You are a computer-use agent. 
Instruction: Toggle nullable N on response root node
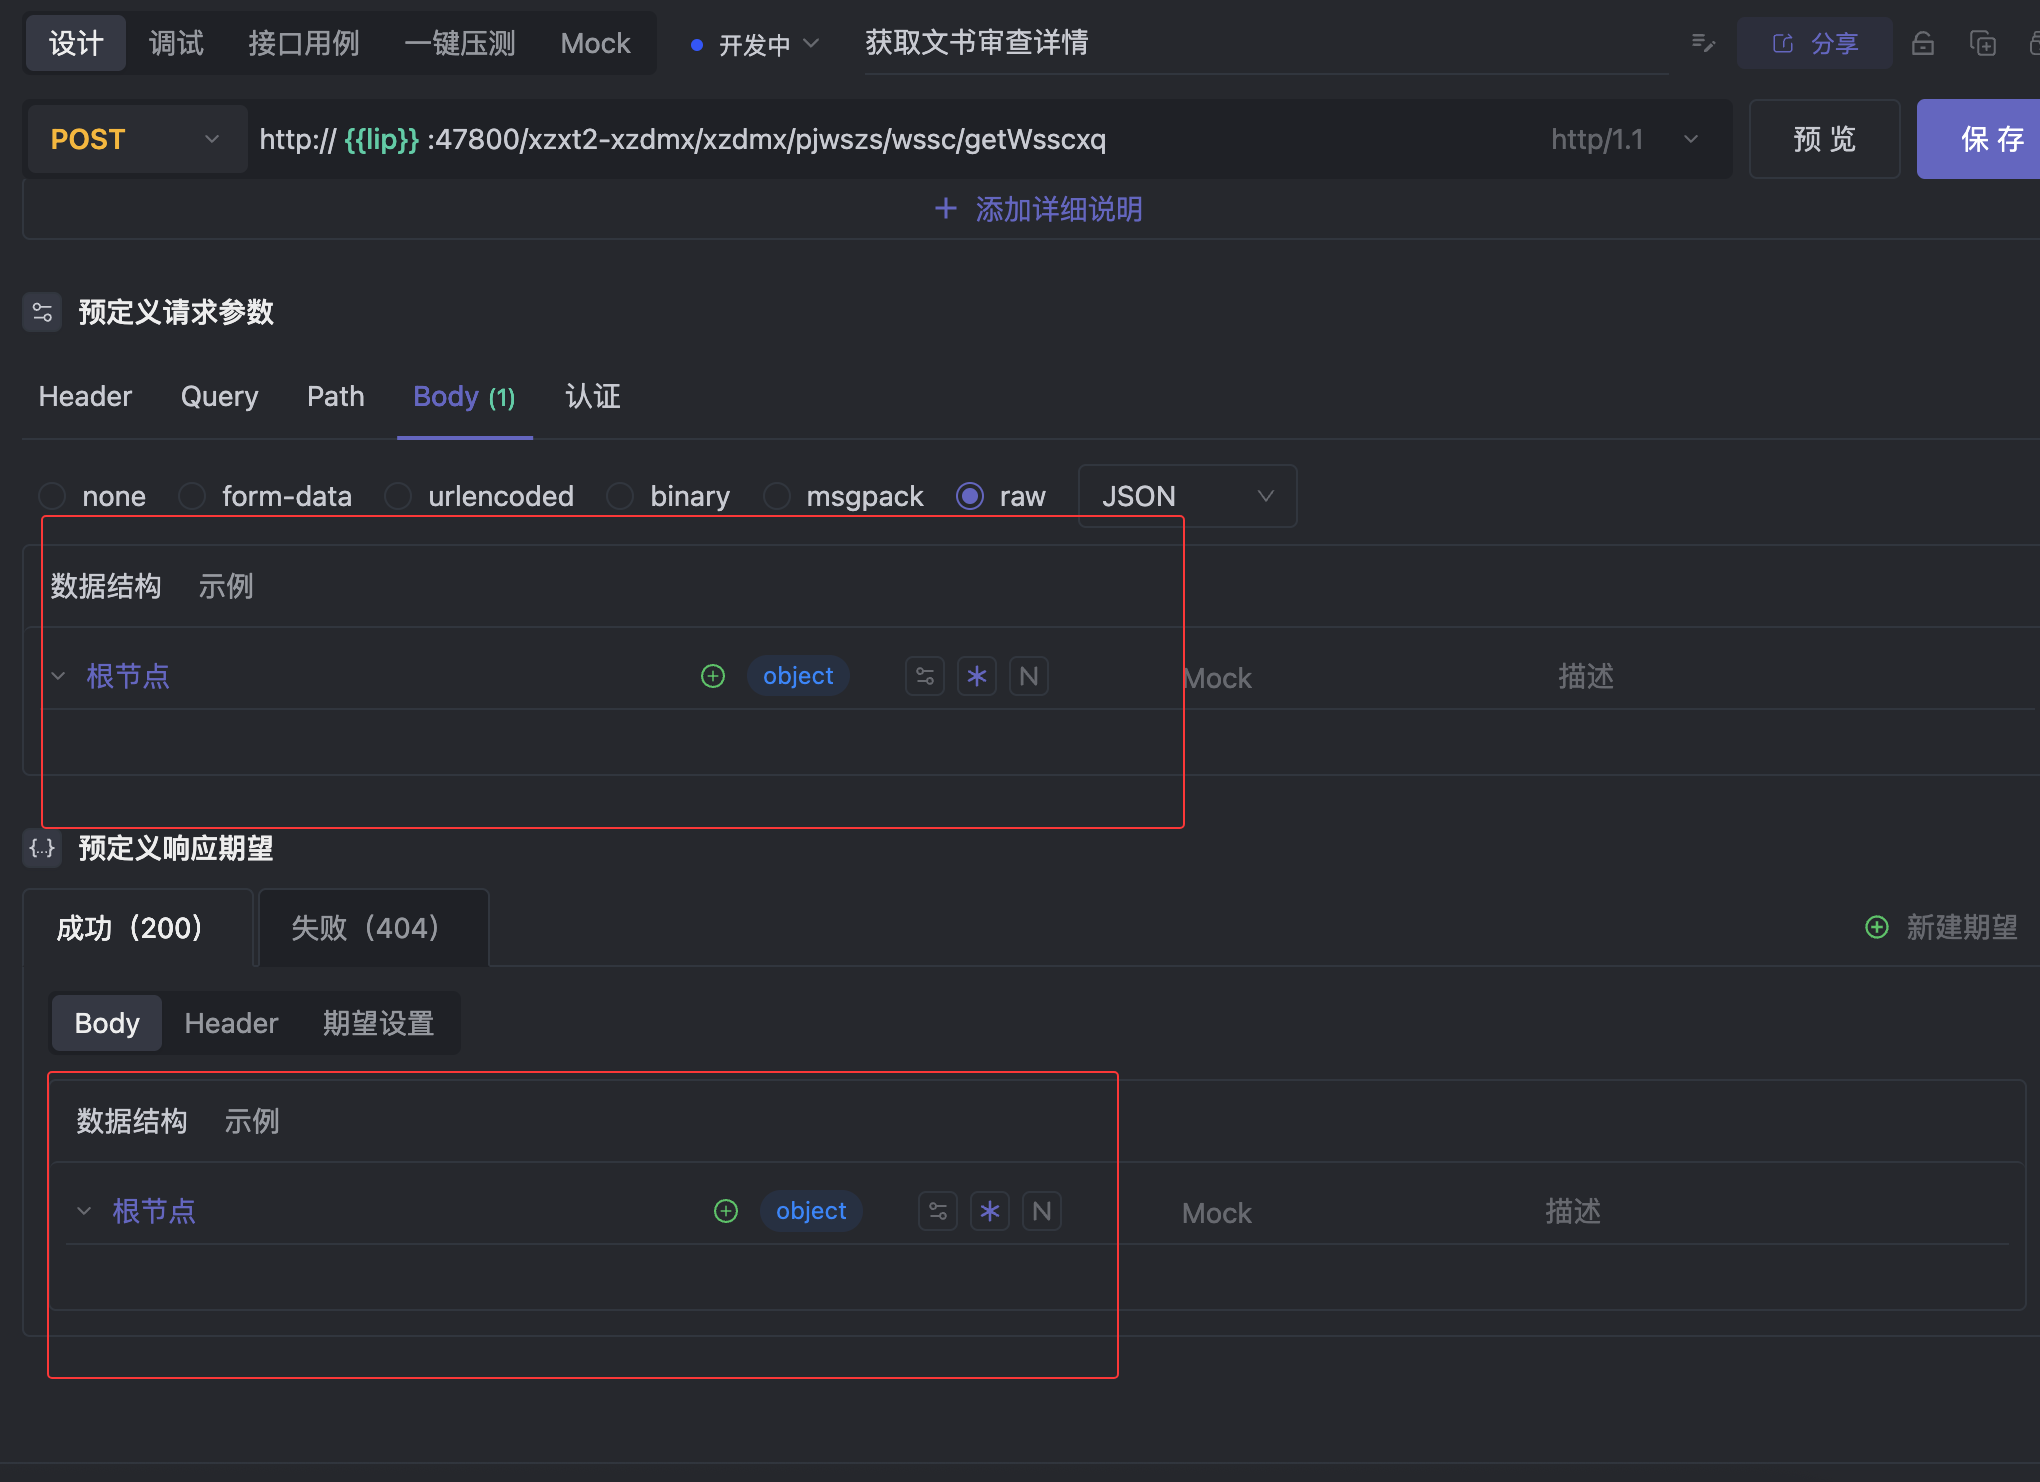1042,1211
